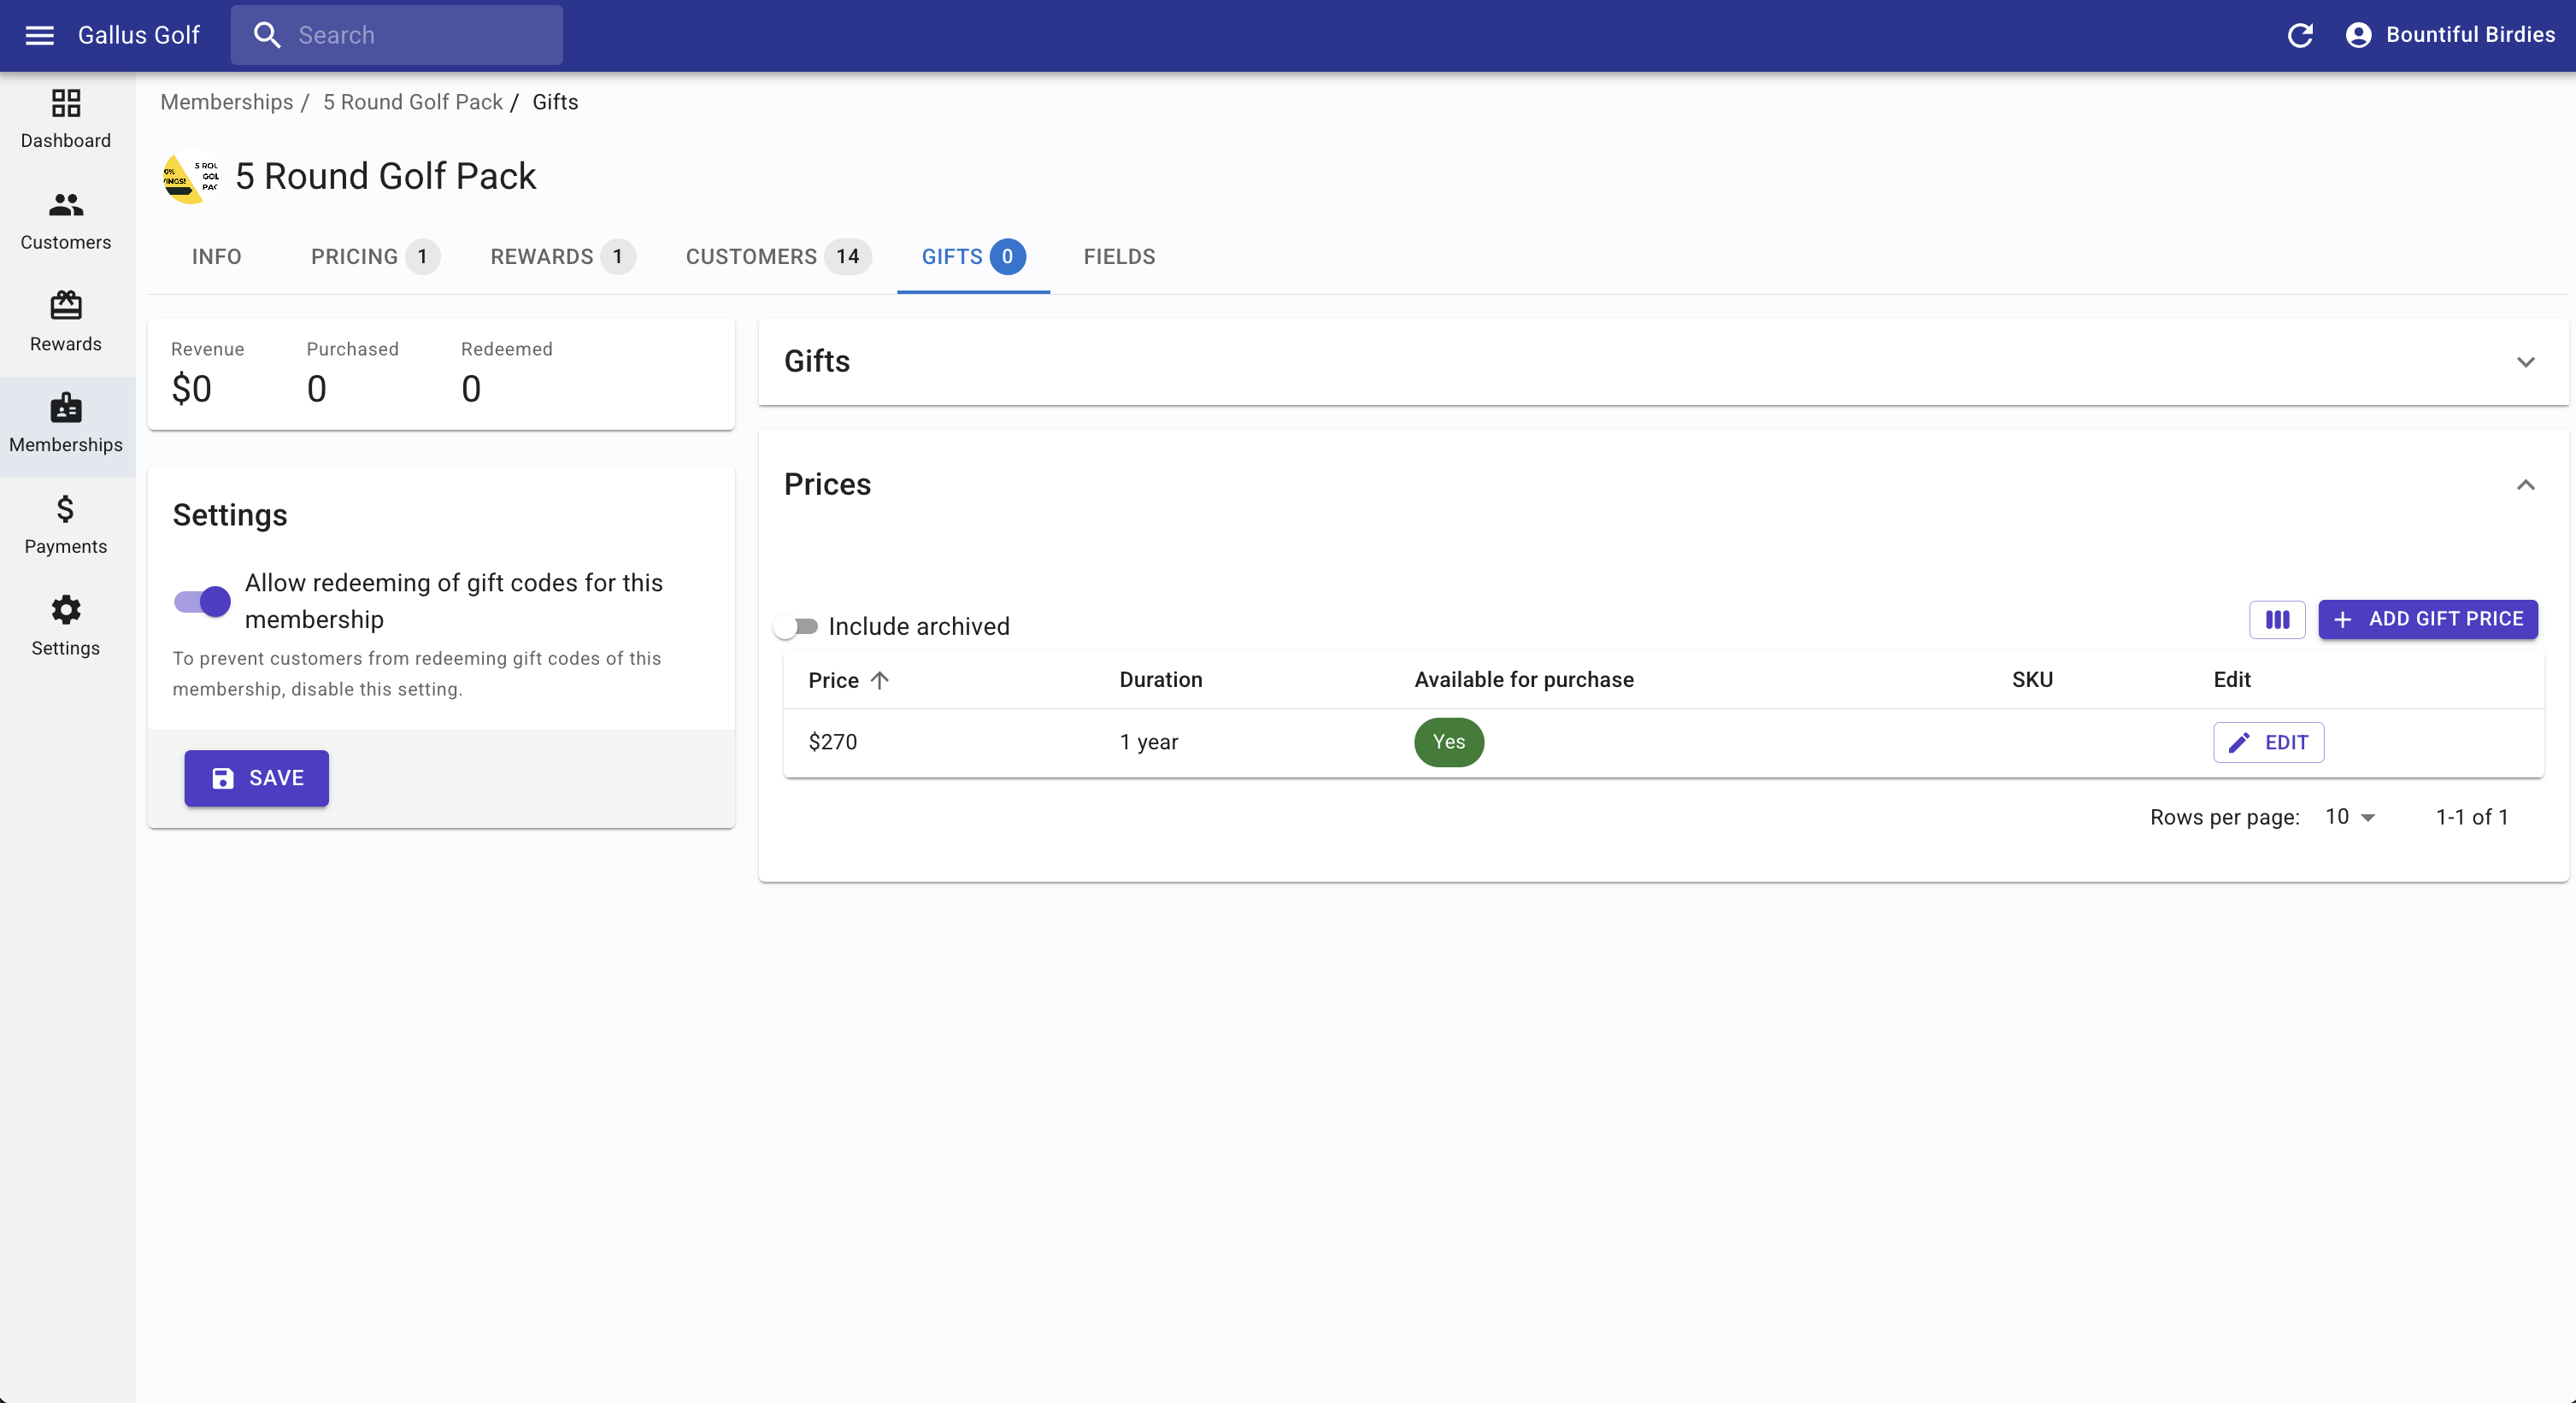2576x1403 pixels.
Task: Toggle the Include archived switch
Action: 797,626
